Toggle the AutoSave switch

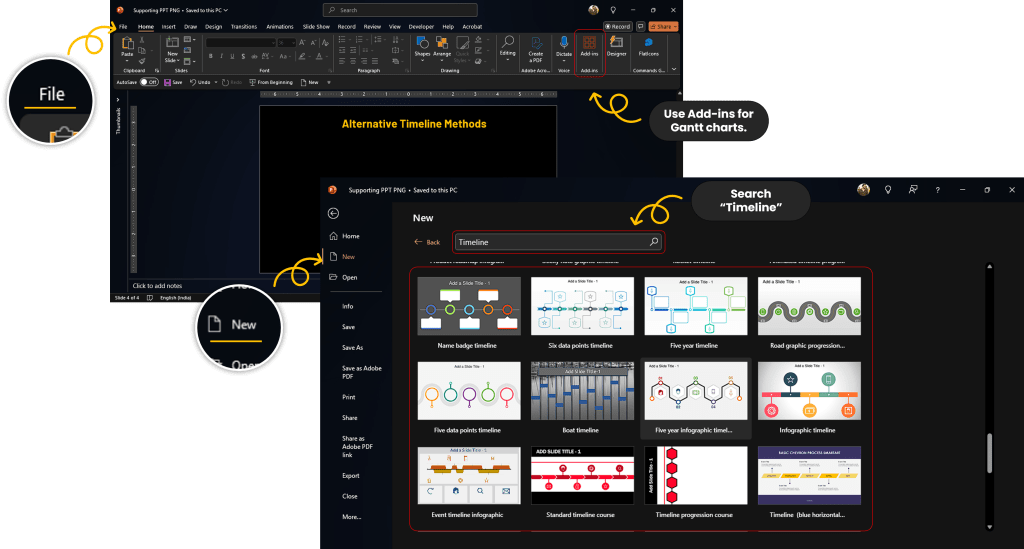click(x=147, y=82)
